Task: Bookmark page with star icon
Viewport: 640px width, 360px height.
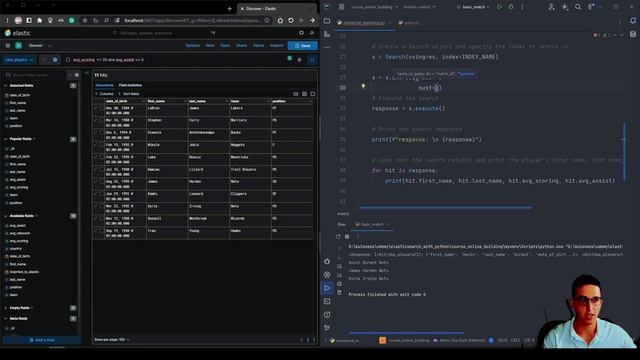Action: pyautogui.click(x=85, y=20)
